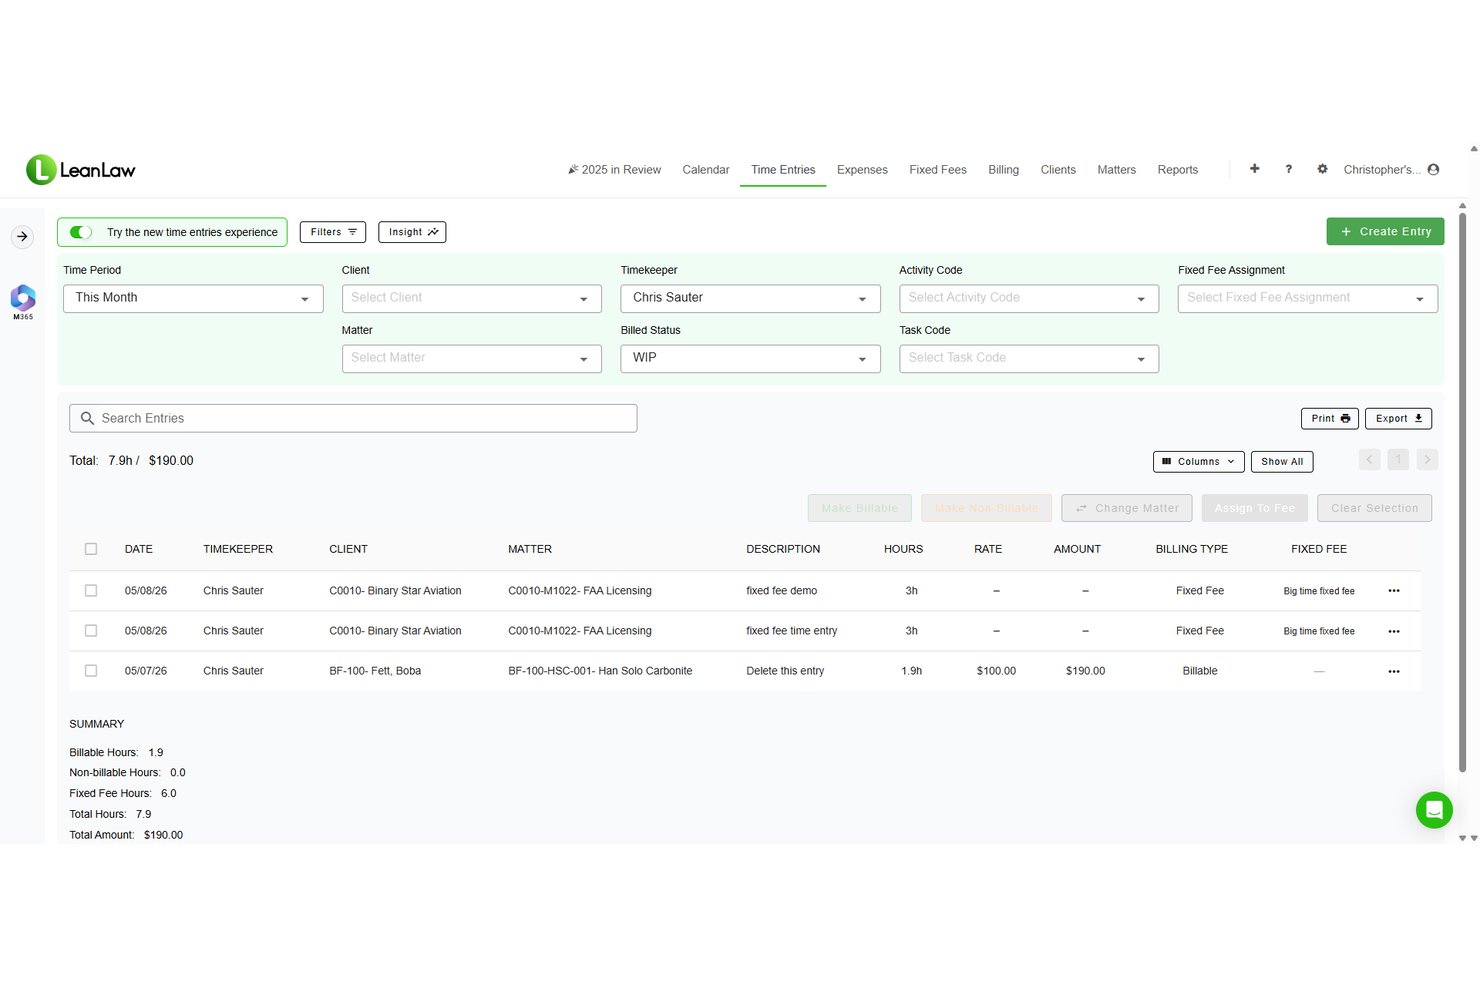Open the Reports tab
Image resolution: width=1480 pixels, height=987 pixels.
(1177, 170)
